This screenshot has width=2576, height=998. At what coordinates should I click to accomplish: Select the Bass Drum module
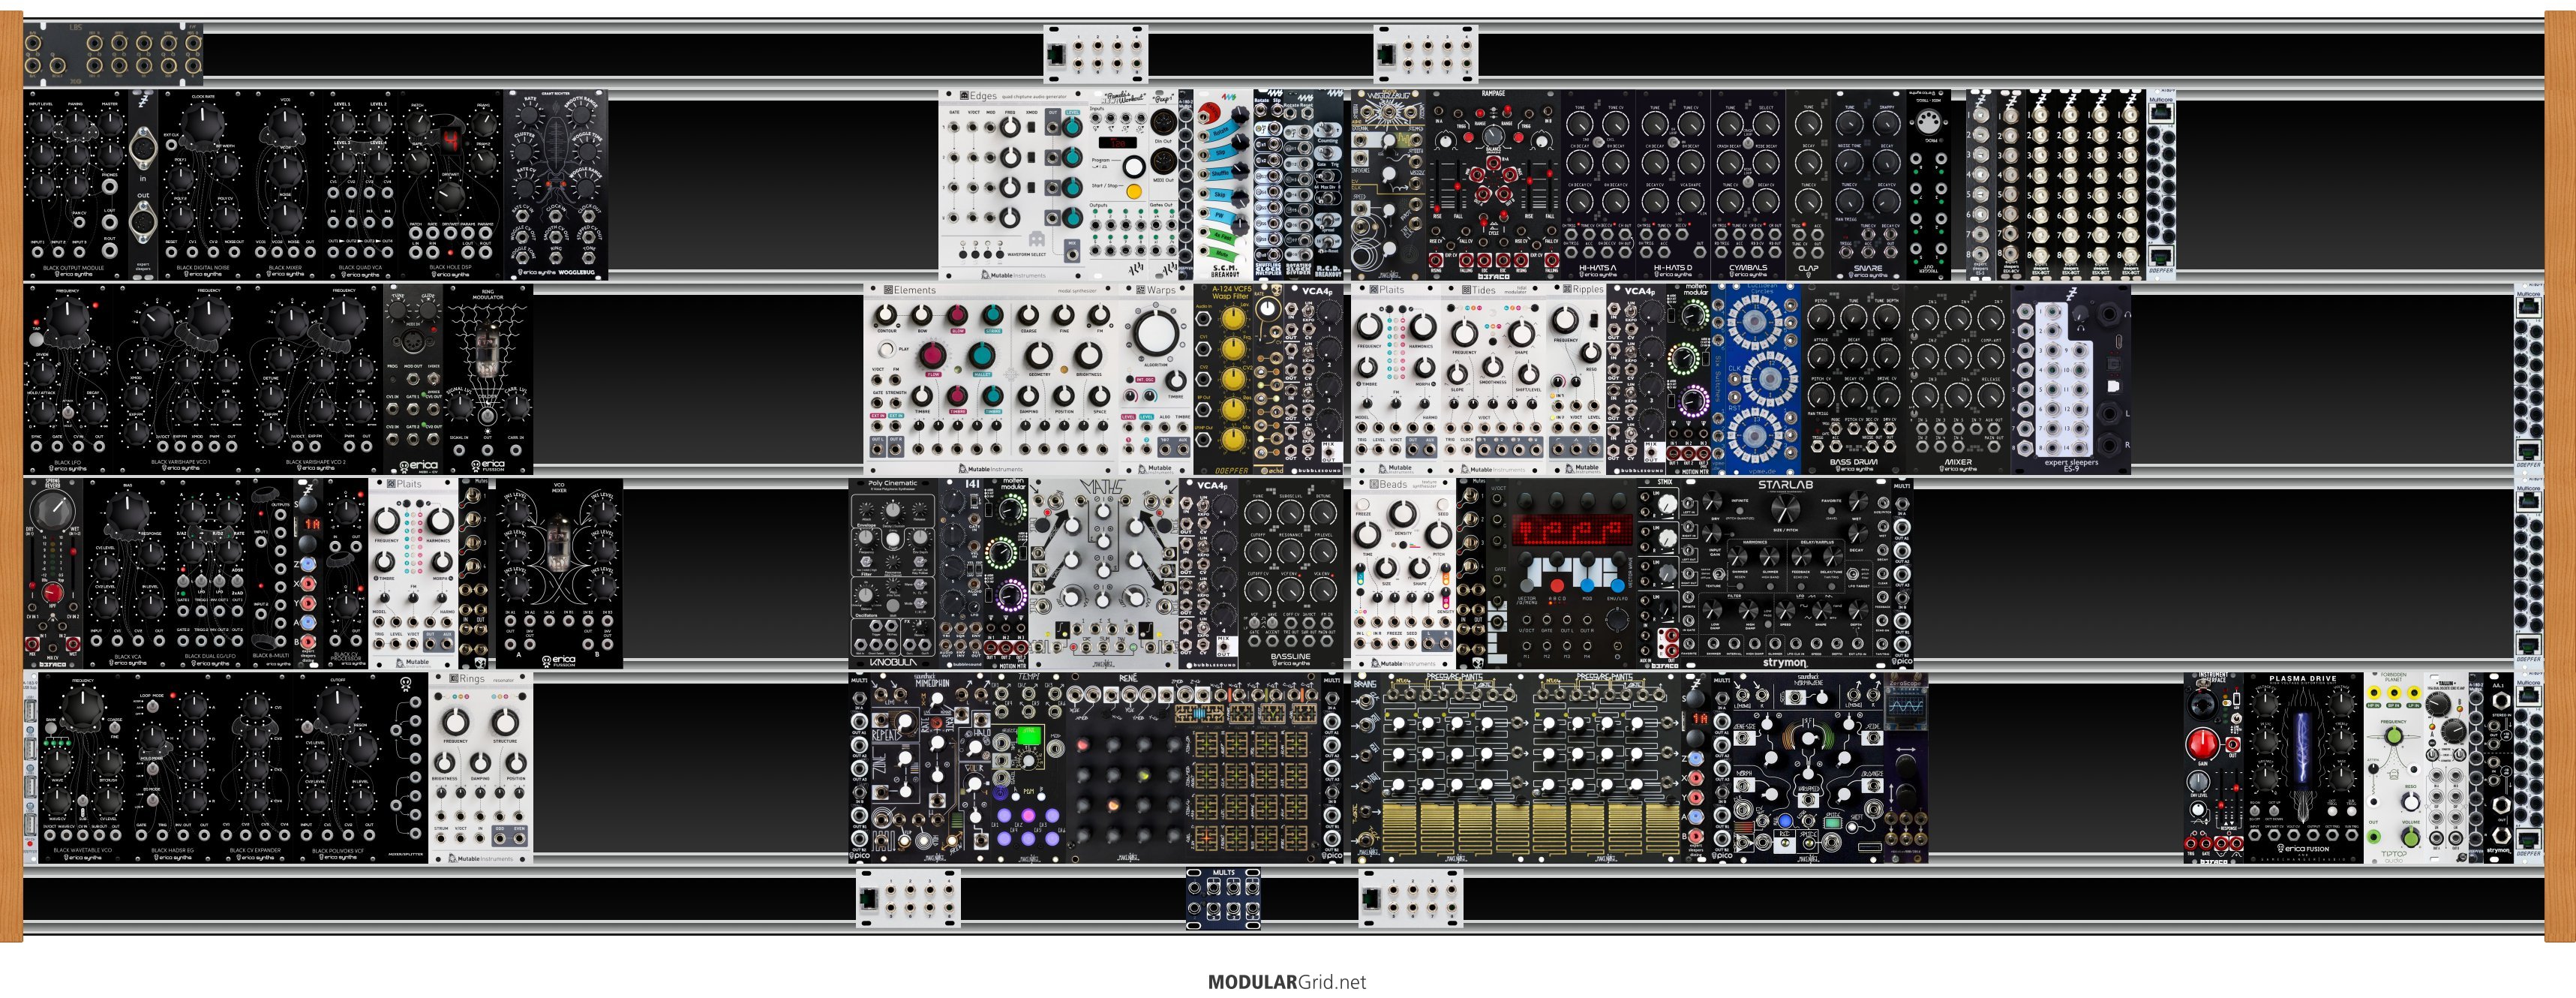point(1853,379)
